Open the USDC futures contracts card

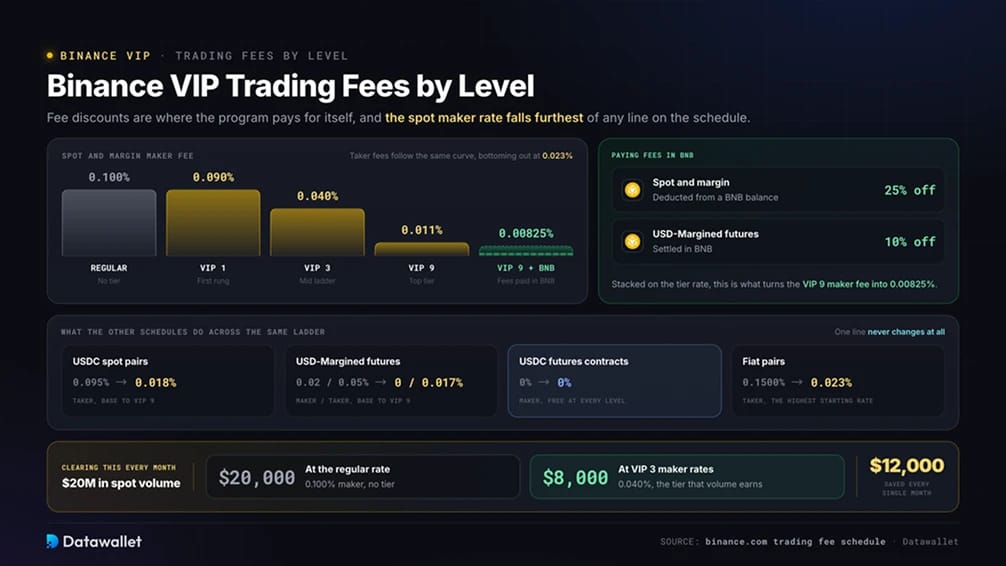615,381
